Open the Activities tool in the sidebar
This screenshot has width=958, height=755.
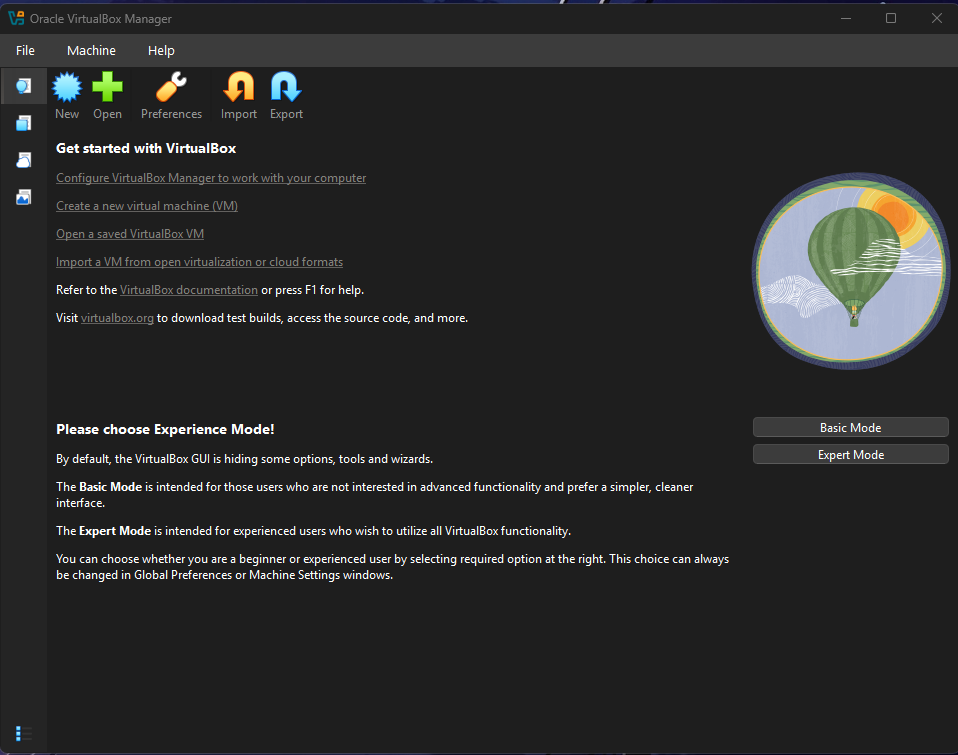[x=23, y=196]
